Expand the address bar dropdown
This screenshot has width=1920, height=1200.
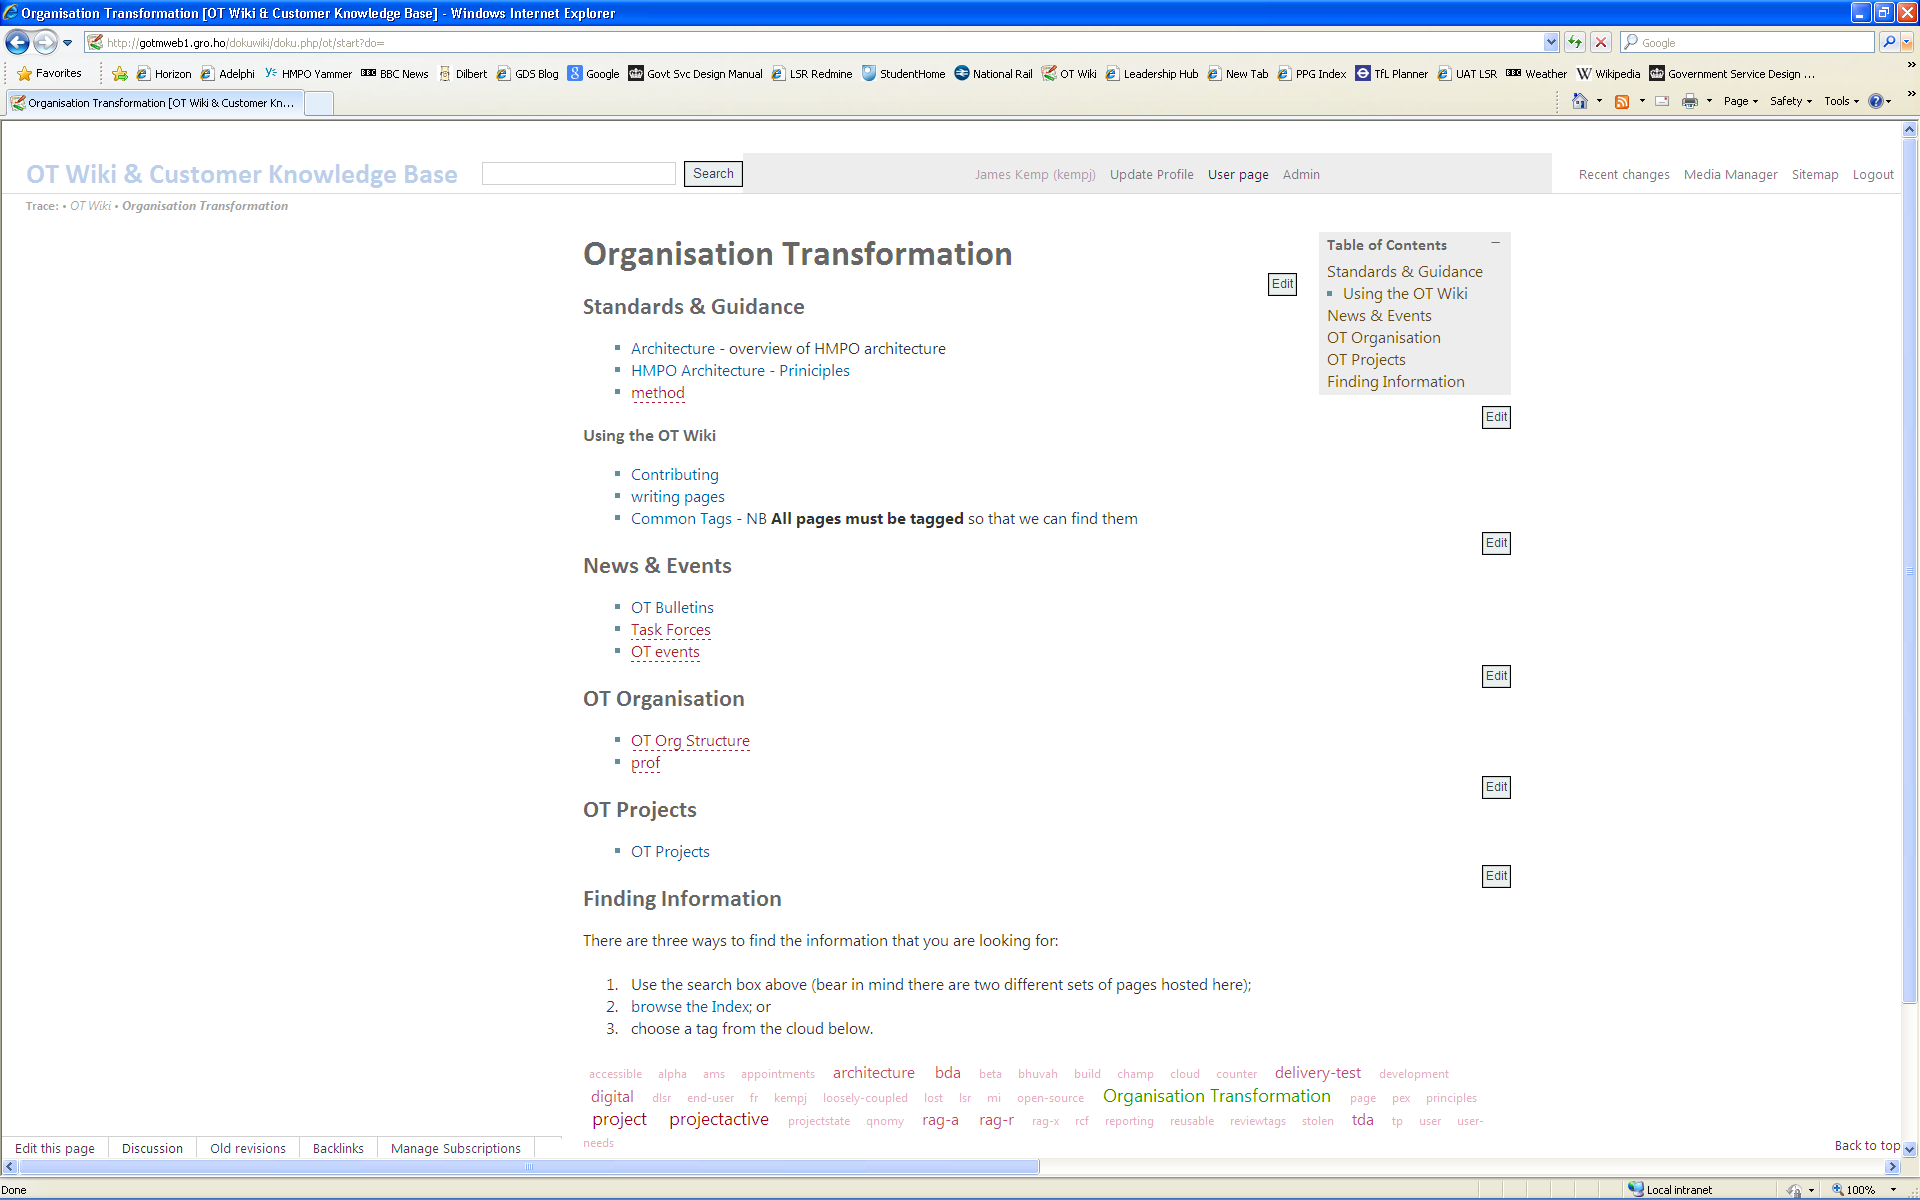click(1551, 42)
